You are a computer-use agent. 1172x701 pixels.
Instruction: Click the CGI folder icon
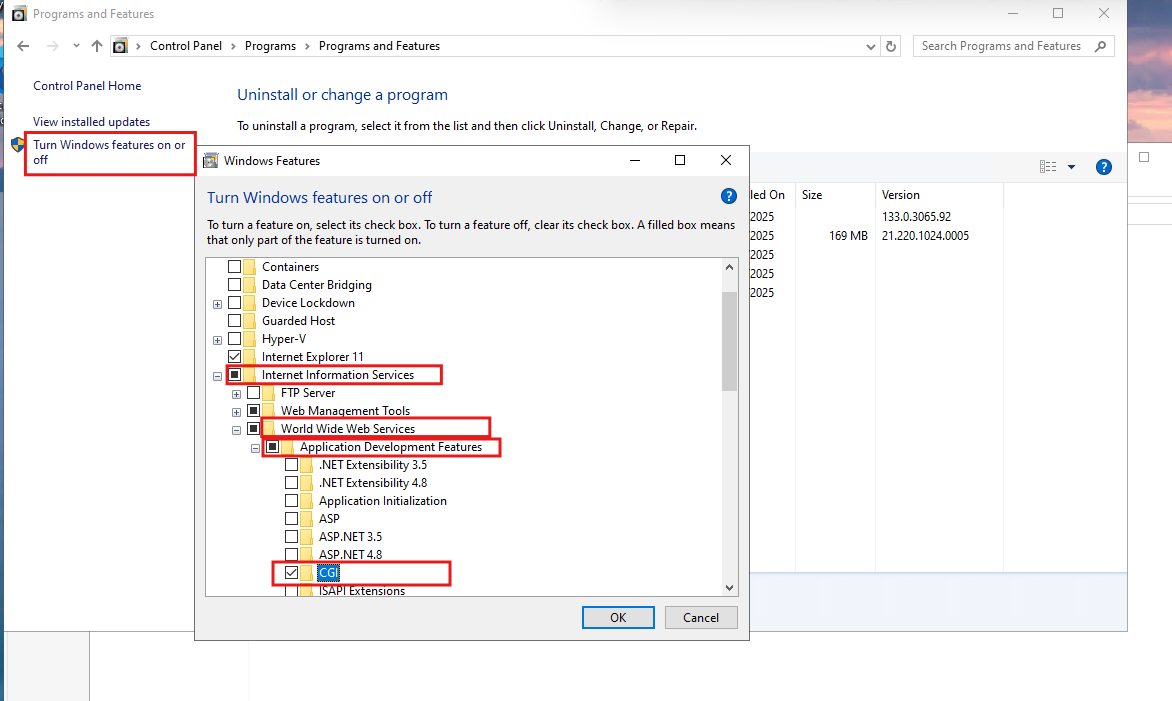pos(306,572)
